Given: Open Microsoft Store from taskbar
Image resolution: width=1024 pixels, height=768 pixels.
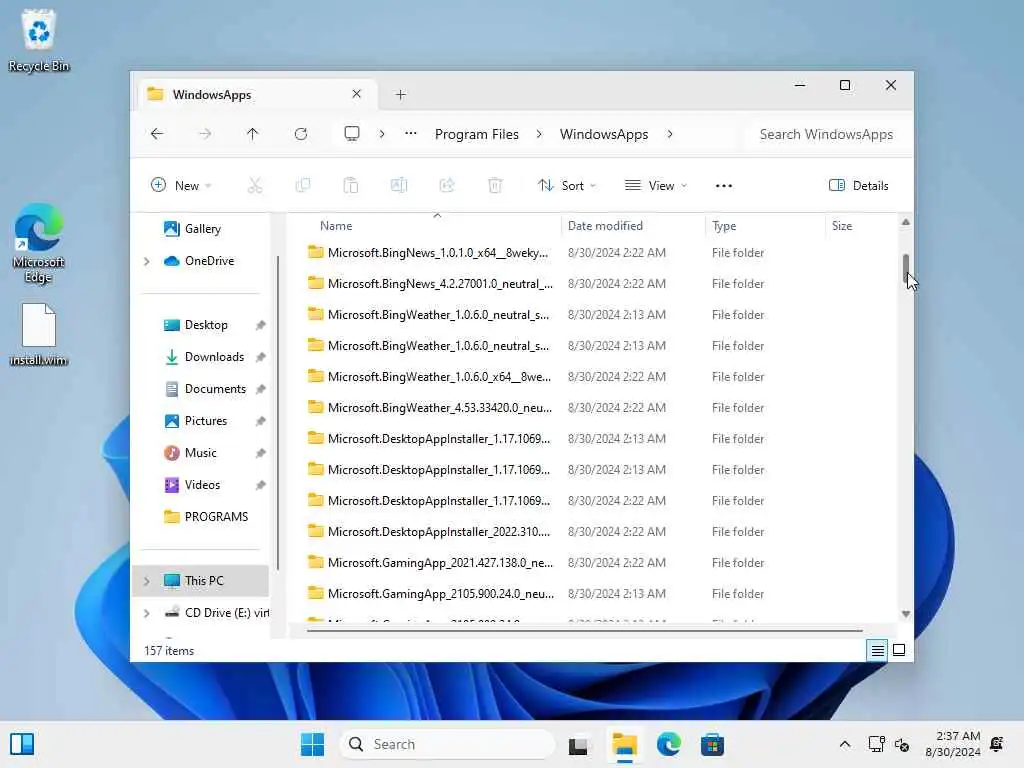Looking at the screenshot, I should 712,744.
